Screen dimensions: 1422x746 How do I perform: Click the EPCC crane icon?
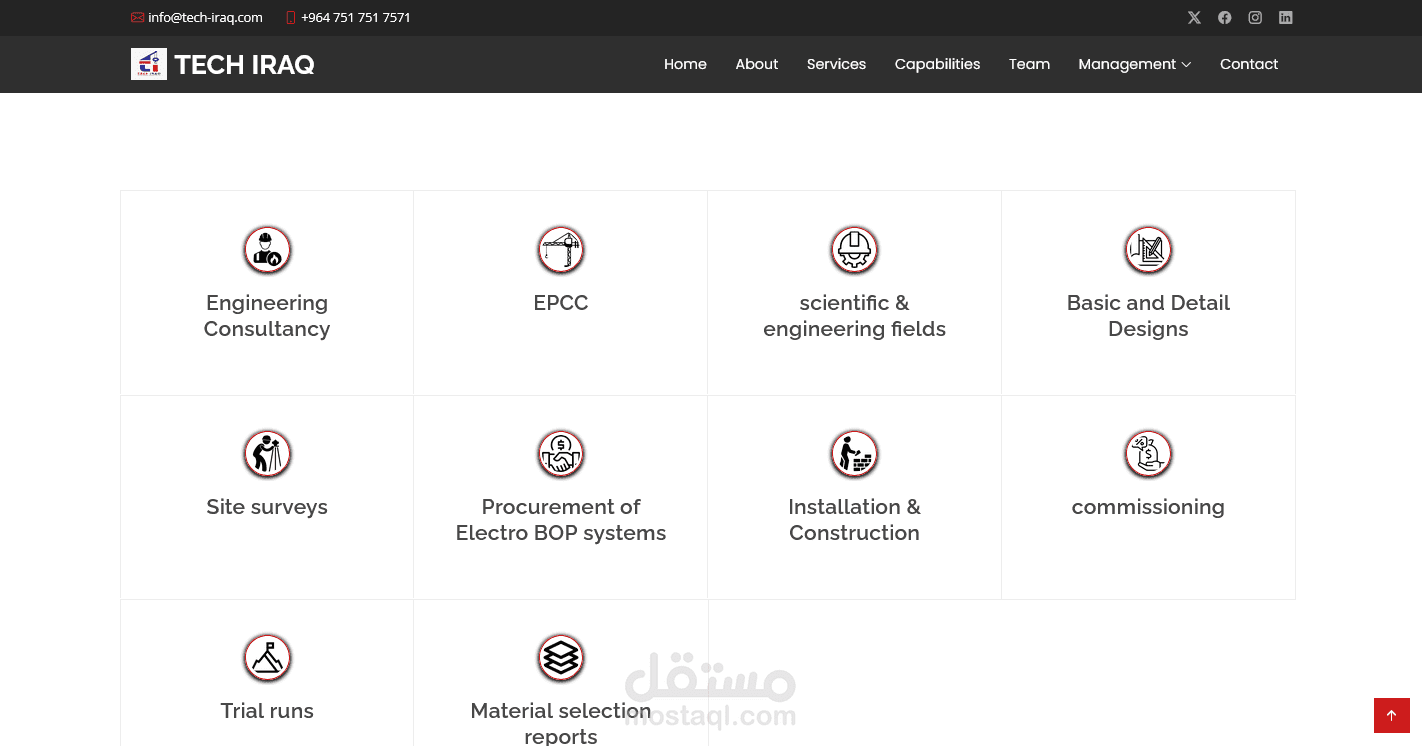[x=561, y=250]
